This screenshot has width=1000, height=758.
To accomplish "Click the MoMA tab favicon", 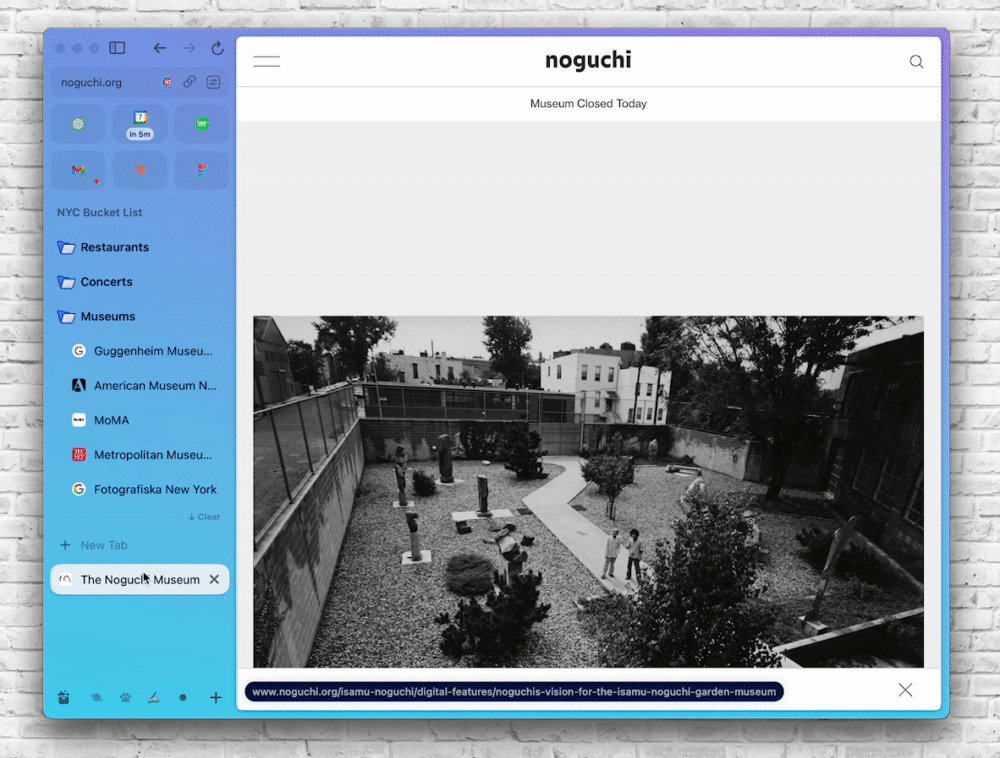I will 78,420.
